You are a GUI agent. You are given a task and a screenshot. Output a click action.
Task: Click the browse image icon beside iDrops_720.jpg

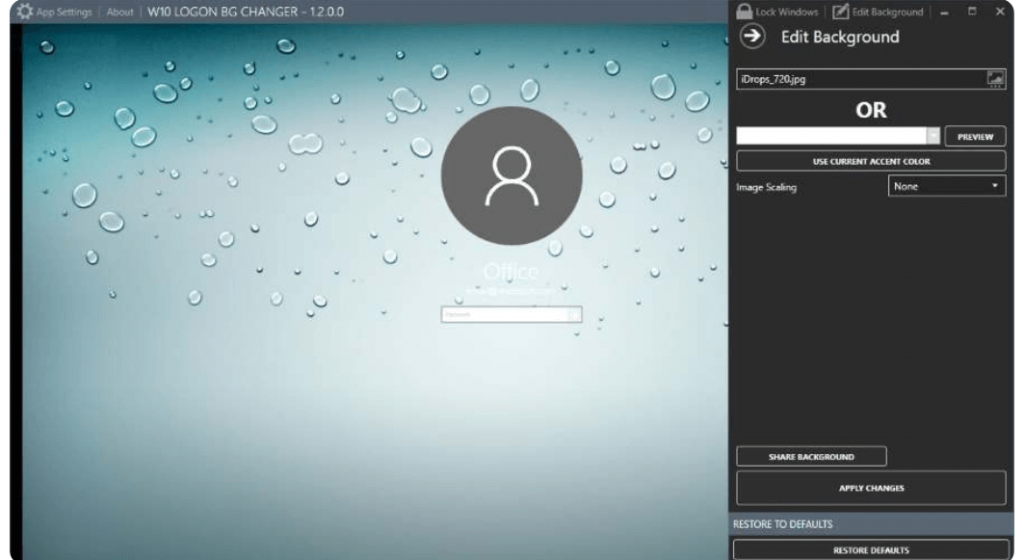click(x=995, y=80)
